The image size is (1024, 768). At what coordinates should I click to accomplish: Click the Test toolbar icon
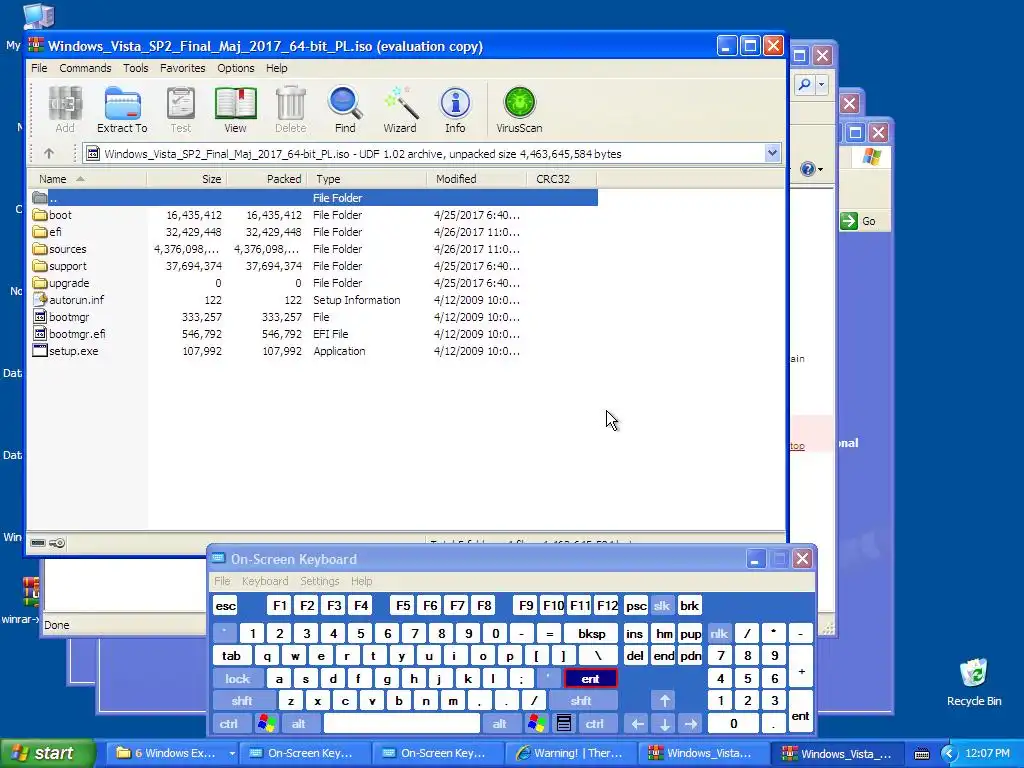(x=181, y=110)
